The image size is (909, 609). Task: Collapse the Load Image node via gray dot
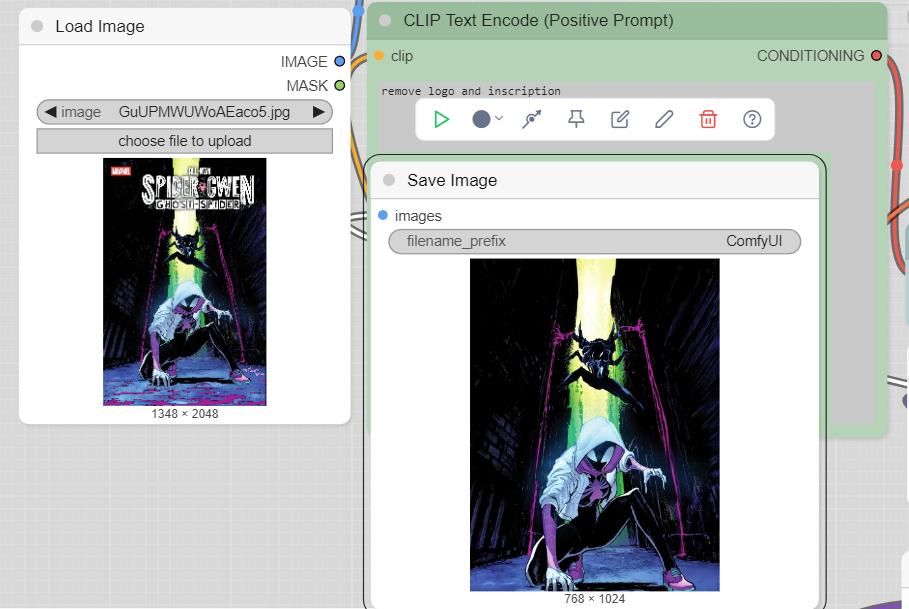[37, 26]
